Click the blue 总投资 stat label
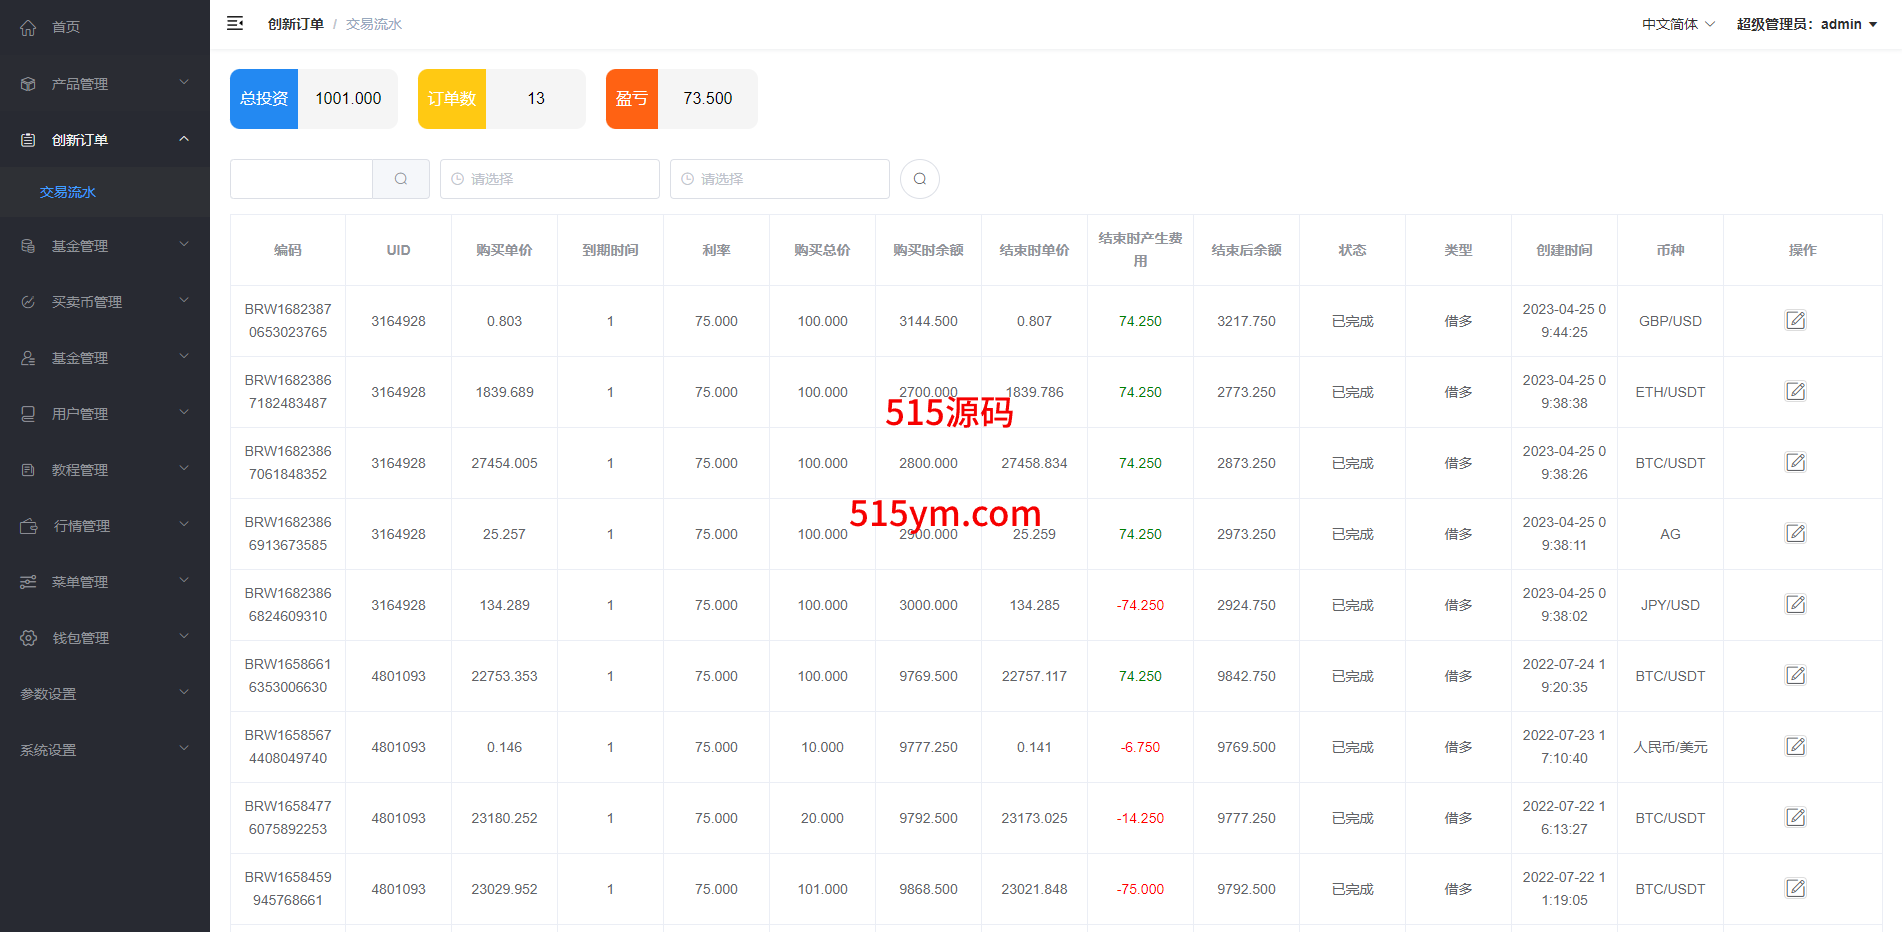Viewport: 1902px width, 932px height. tap(264, 99)
